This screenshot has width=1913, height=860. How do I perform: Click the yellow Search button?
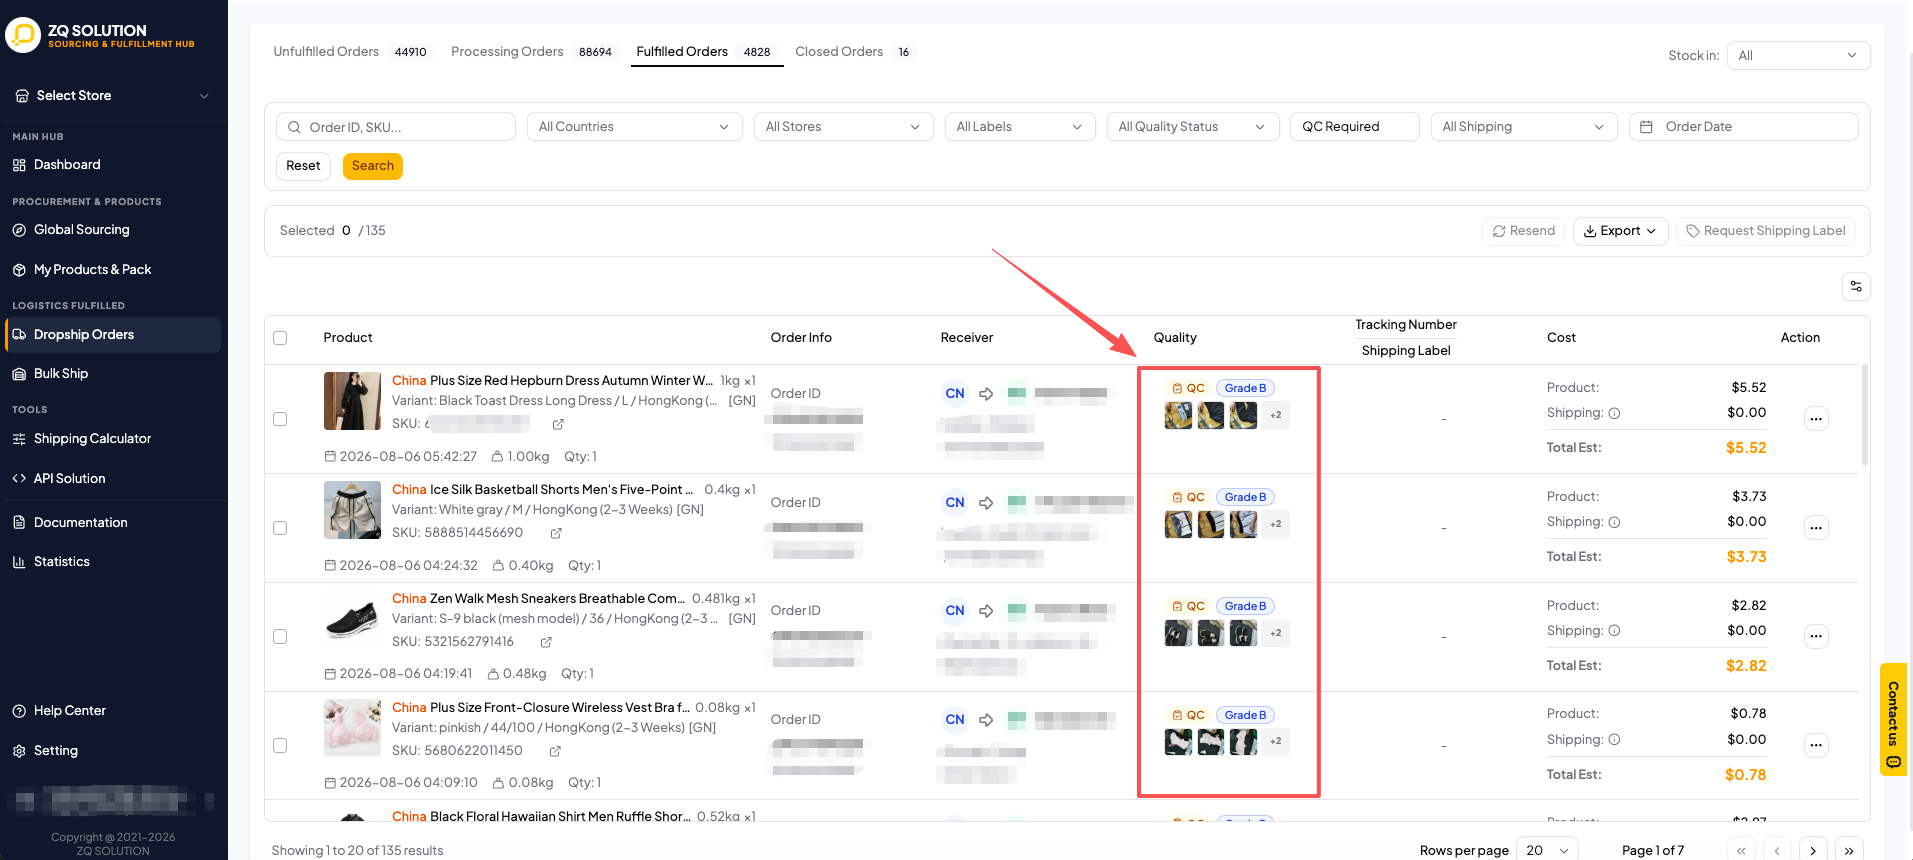[373, 166]
